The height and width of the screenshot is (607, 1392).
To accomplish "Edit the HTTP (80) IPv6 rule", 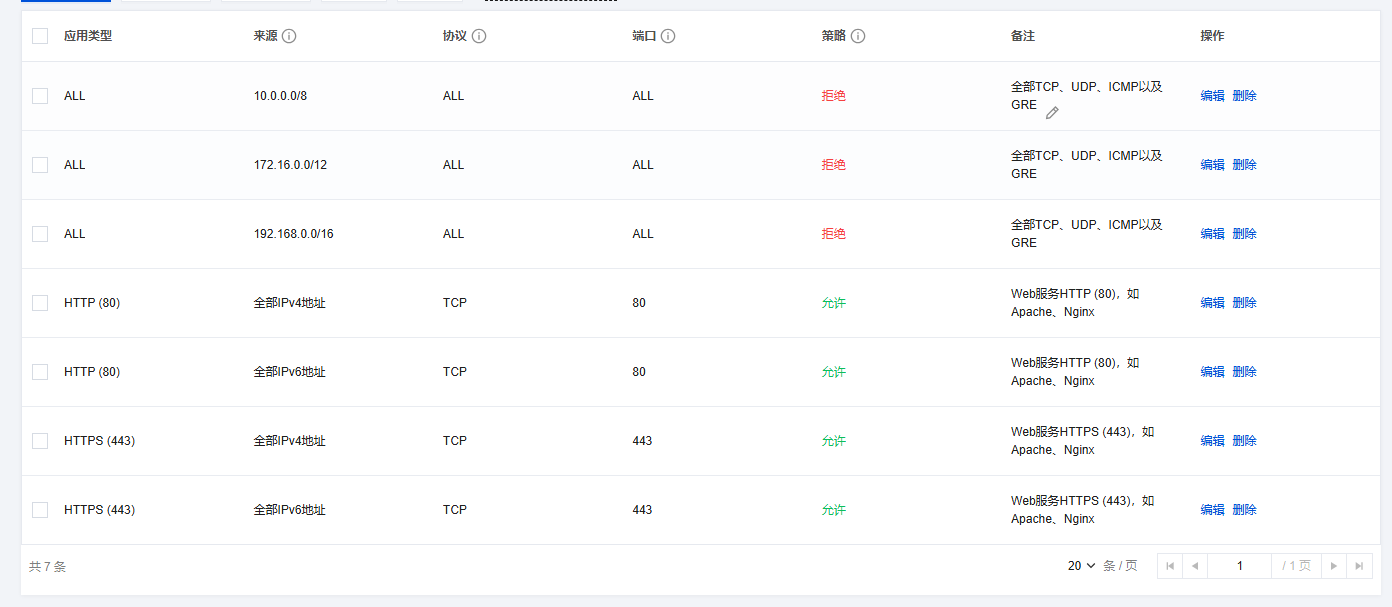I will tap(1212, 372).
